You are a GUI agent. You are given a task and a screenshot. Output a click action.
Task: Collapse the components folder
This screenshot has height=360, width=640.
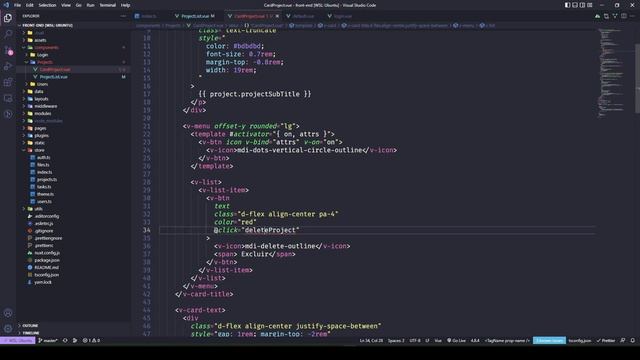coord(46,47)
